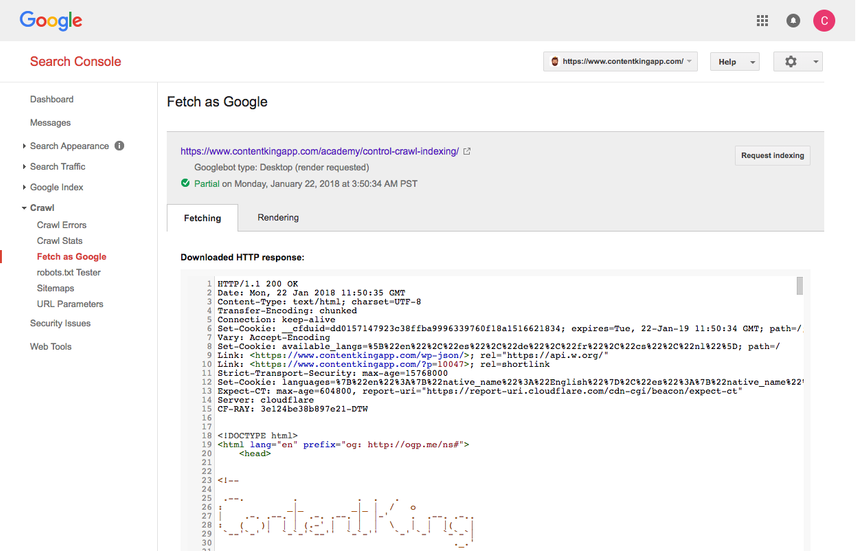Click the Search Appearance label
This screenshot has height=551, width=856.
click(x=69, y=146)
